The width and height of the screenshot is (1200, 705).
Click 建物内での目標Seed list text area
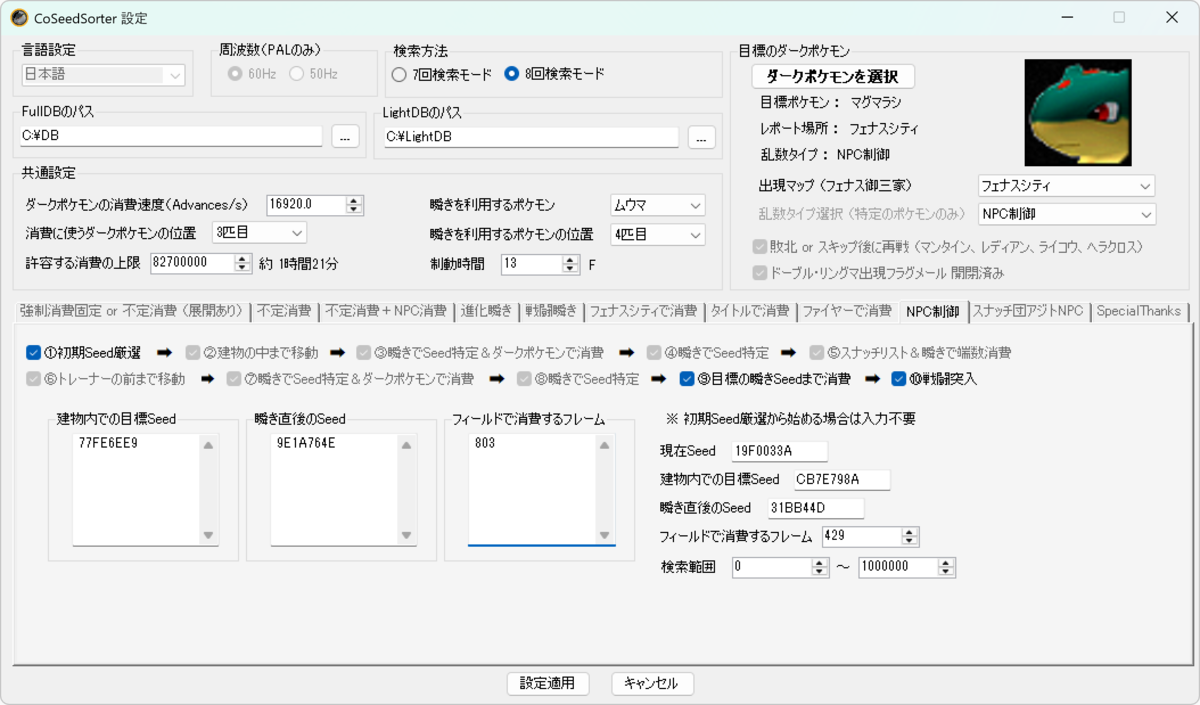click(x=136, y=490)
